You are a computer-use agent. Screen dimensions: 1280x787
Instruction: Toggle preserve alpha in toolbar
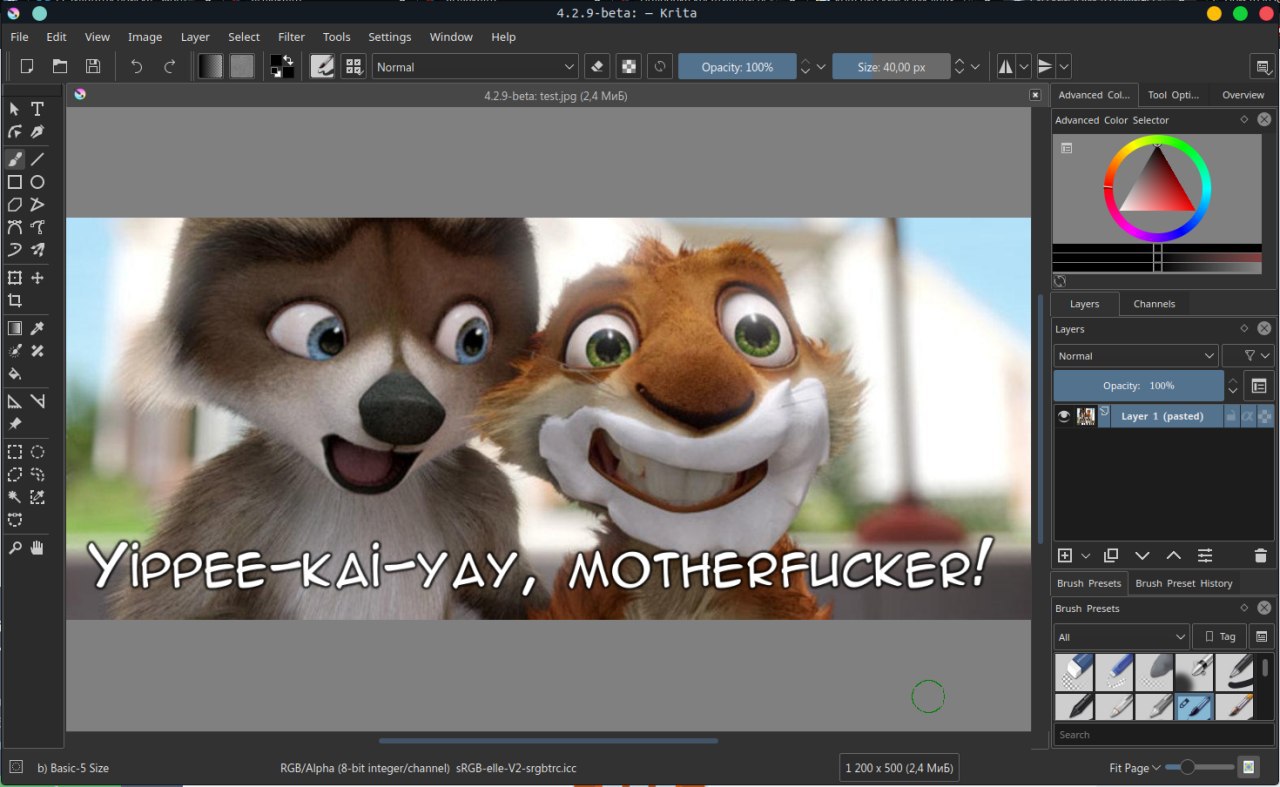[x=629, y=67]
